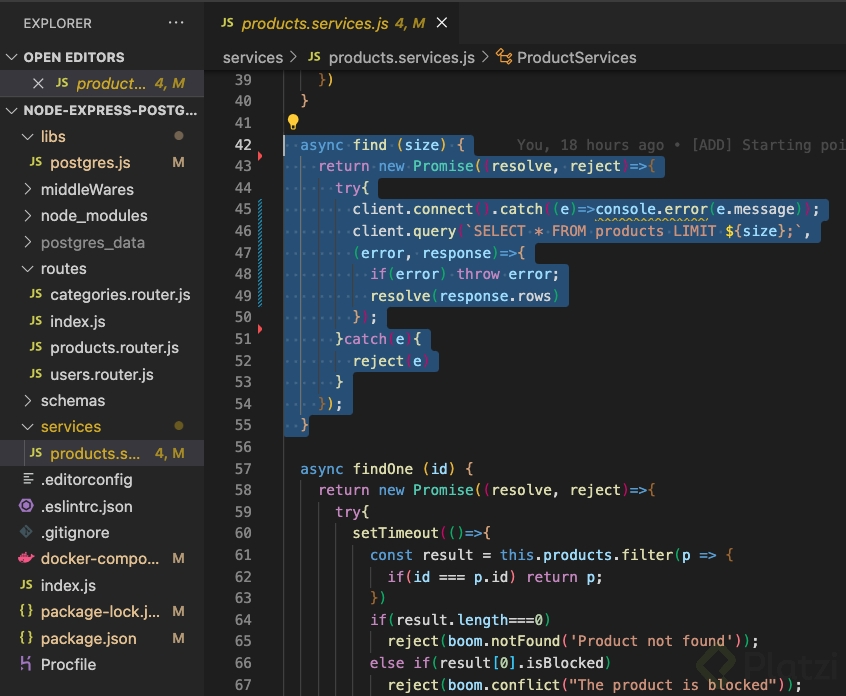
Task: Click the Procfile Heroku icon
Action: [26, 664]
